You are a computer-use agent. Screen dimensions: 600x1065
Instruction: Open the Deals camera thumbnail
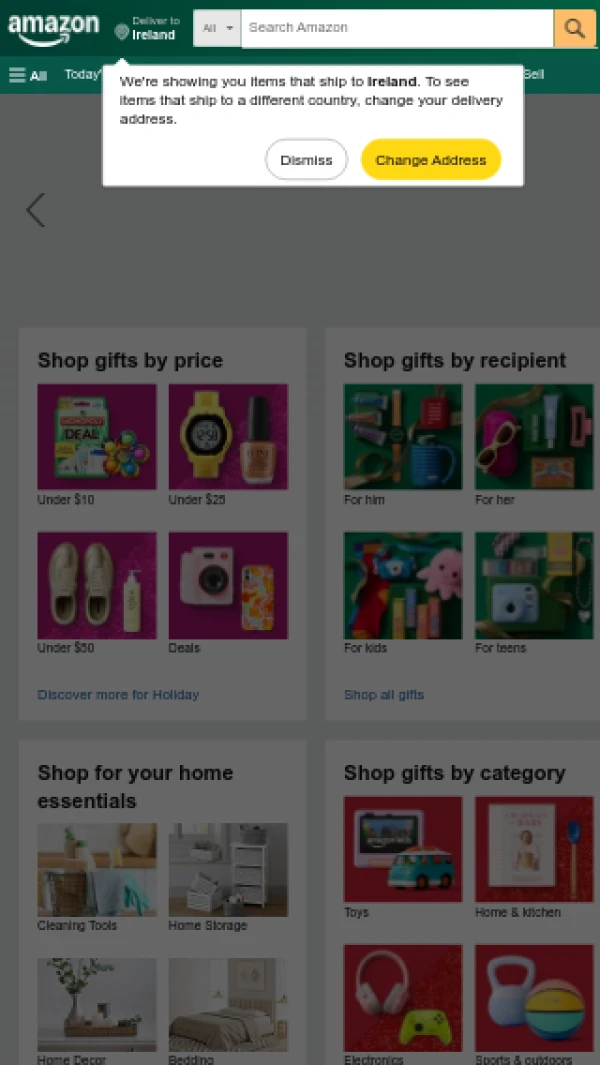click(x=228, y=585)
